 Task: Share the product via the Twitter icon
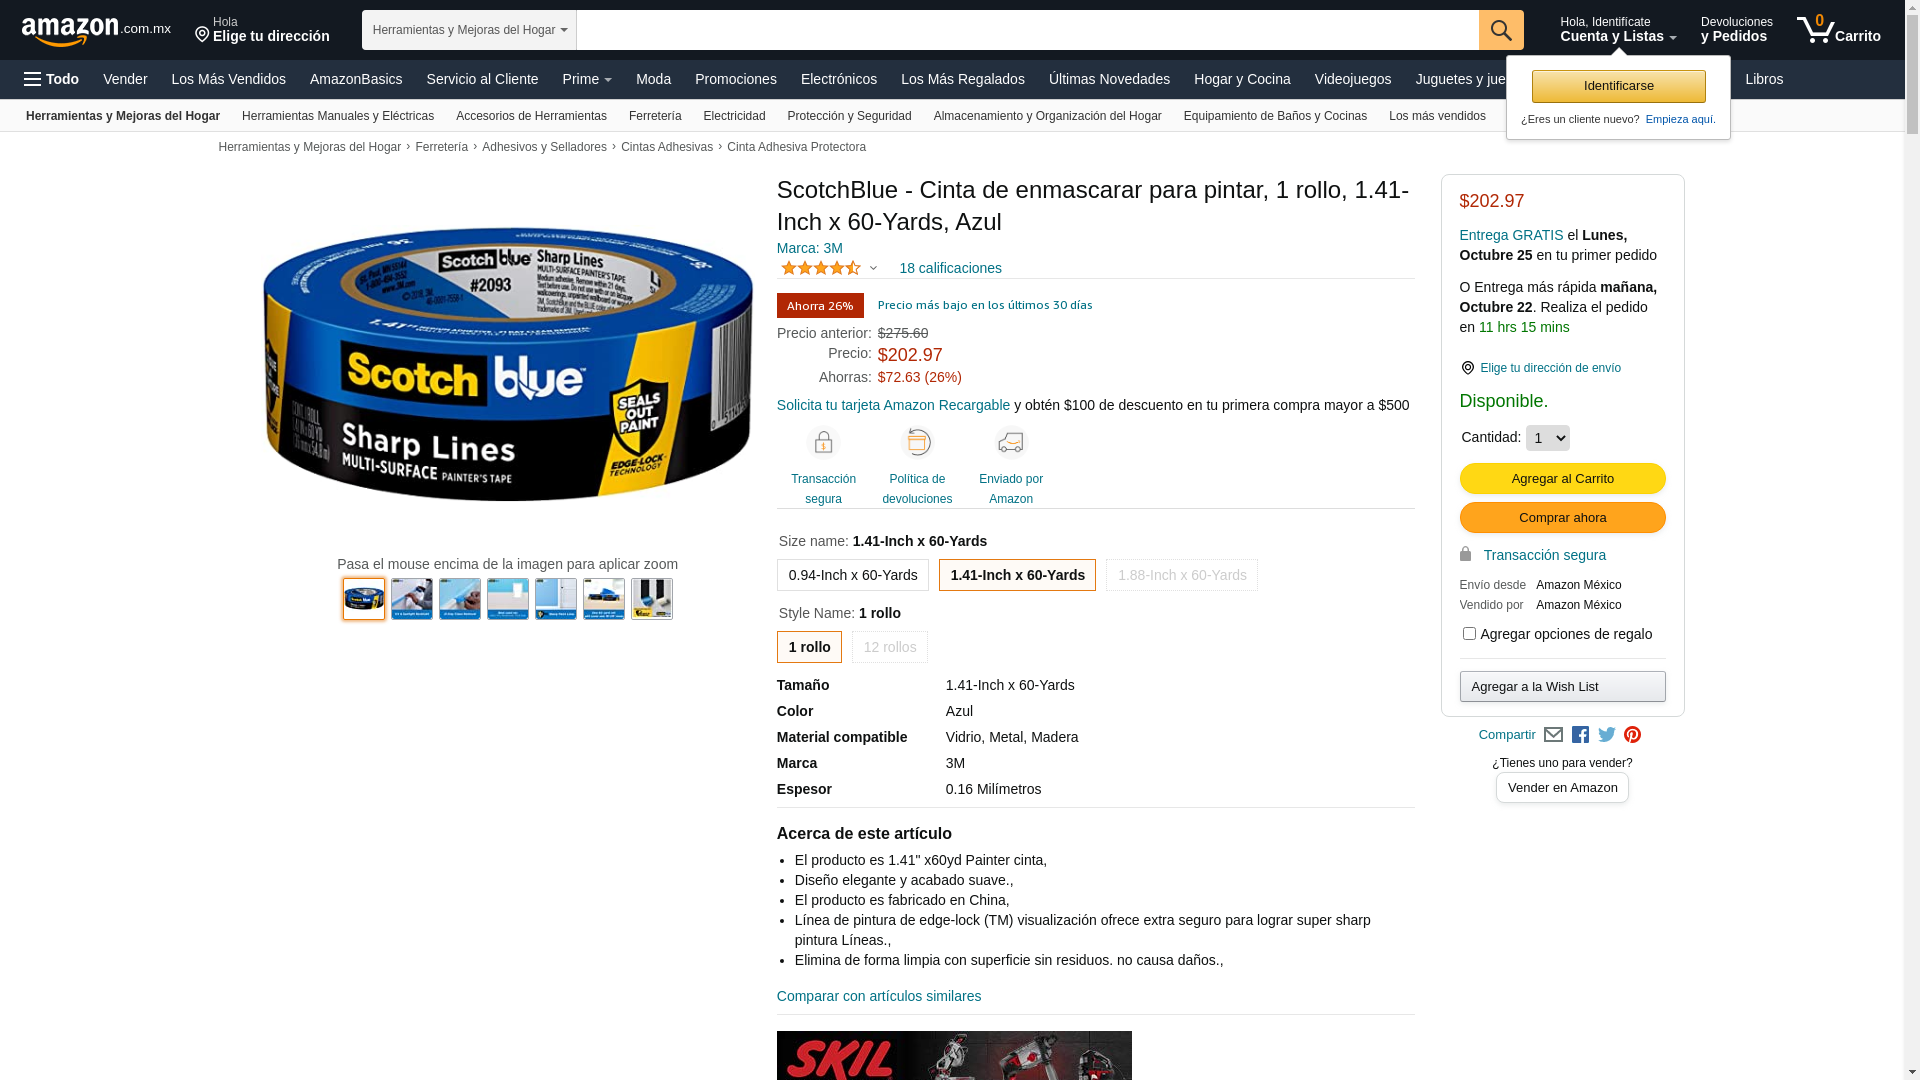(1606, 735)
